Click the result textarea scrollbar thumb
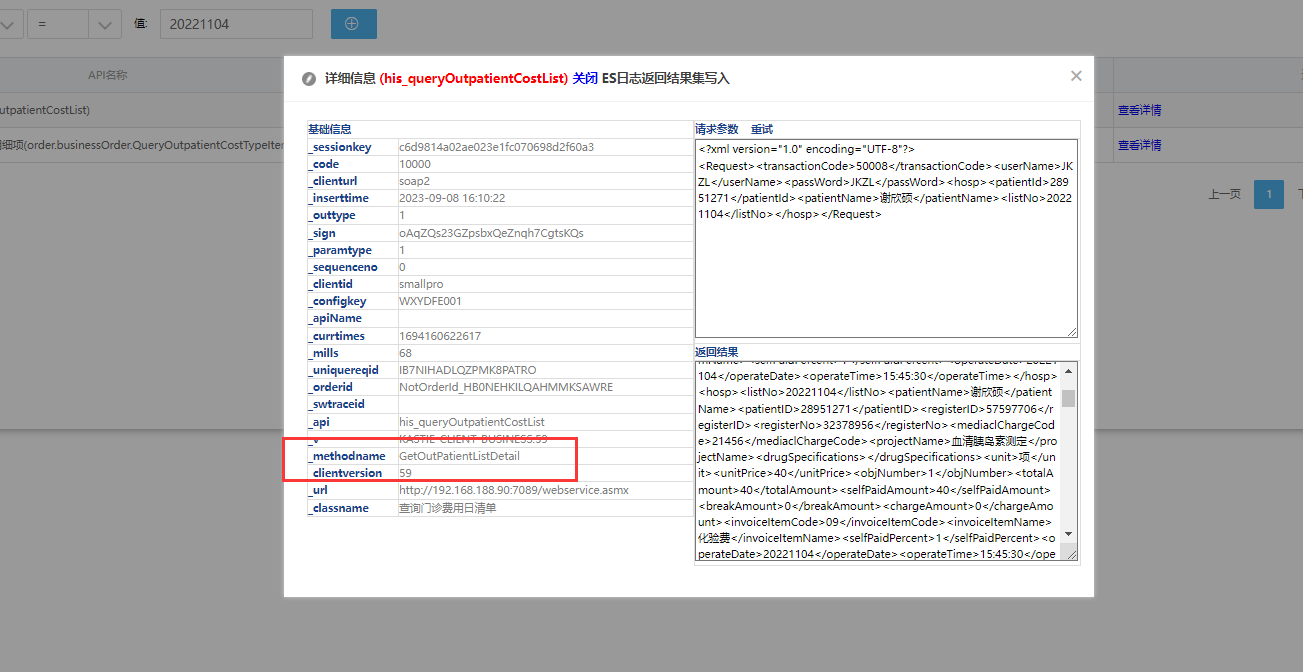The image size is (1303, 672). [1069, 398]
